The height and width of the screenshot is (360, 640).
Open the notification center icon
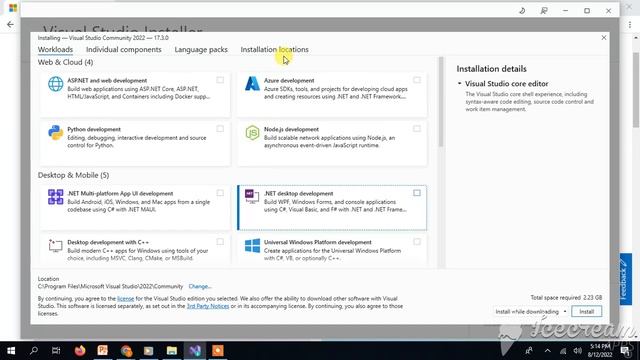click(625, 351)
